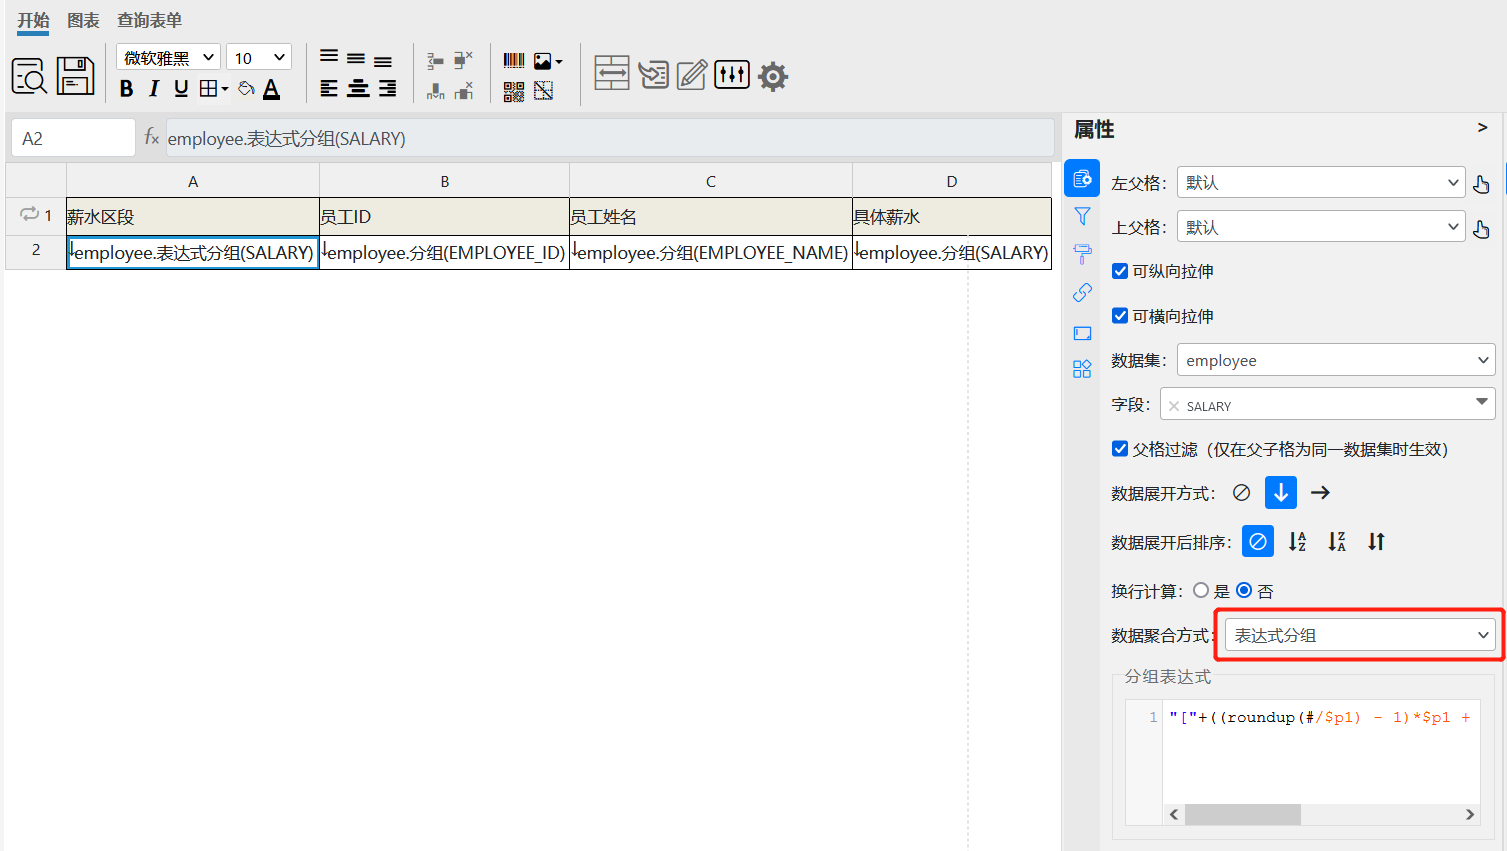Insert barcode into cell
Image resolution: width=1507 pixels, height=851 pixels.
pos(514,61)
